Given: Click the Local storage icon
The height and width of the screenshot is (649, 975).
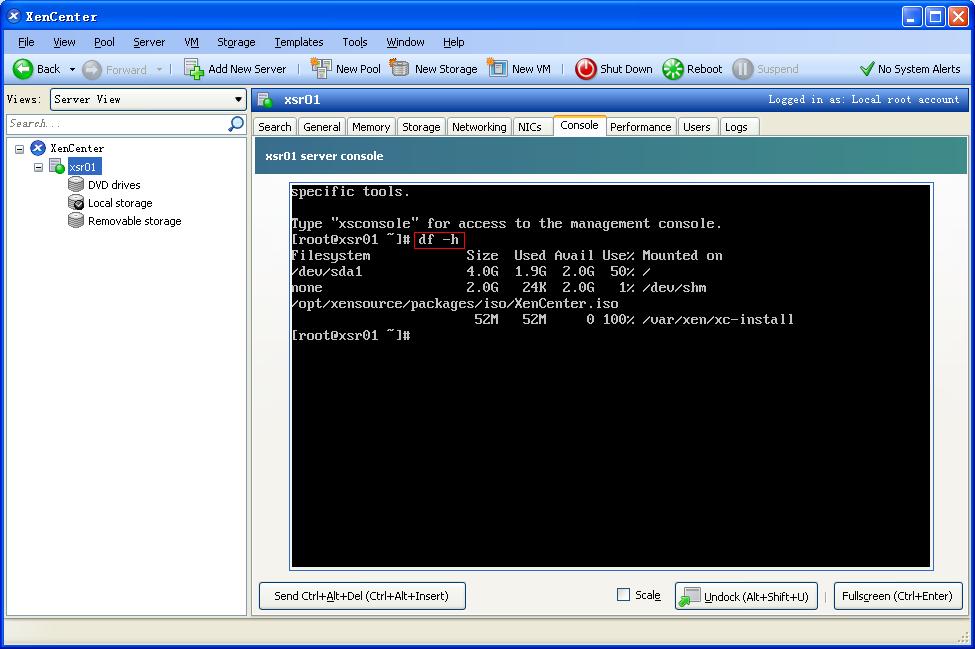Looking at the screenshot, I should click(x=76, y=203).
